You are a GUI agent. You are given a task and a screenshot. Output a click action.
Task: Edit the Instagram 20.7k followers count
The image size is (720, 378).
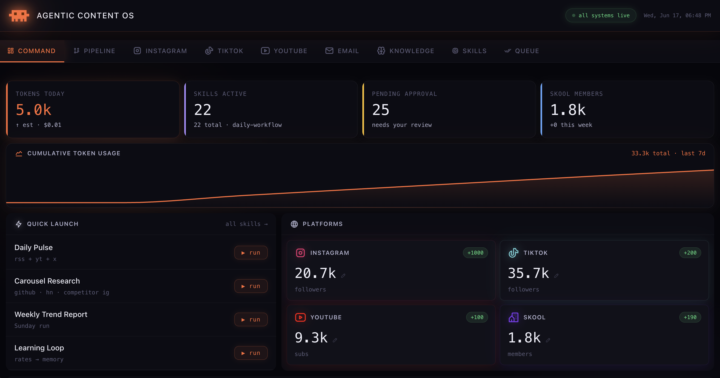(x=343, y=276)
